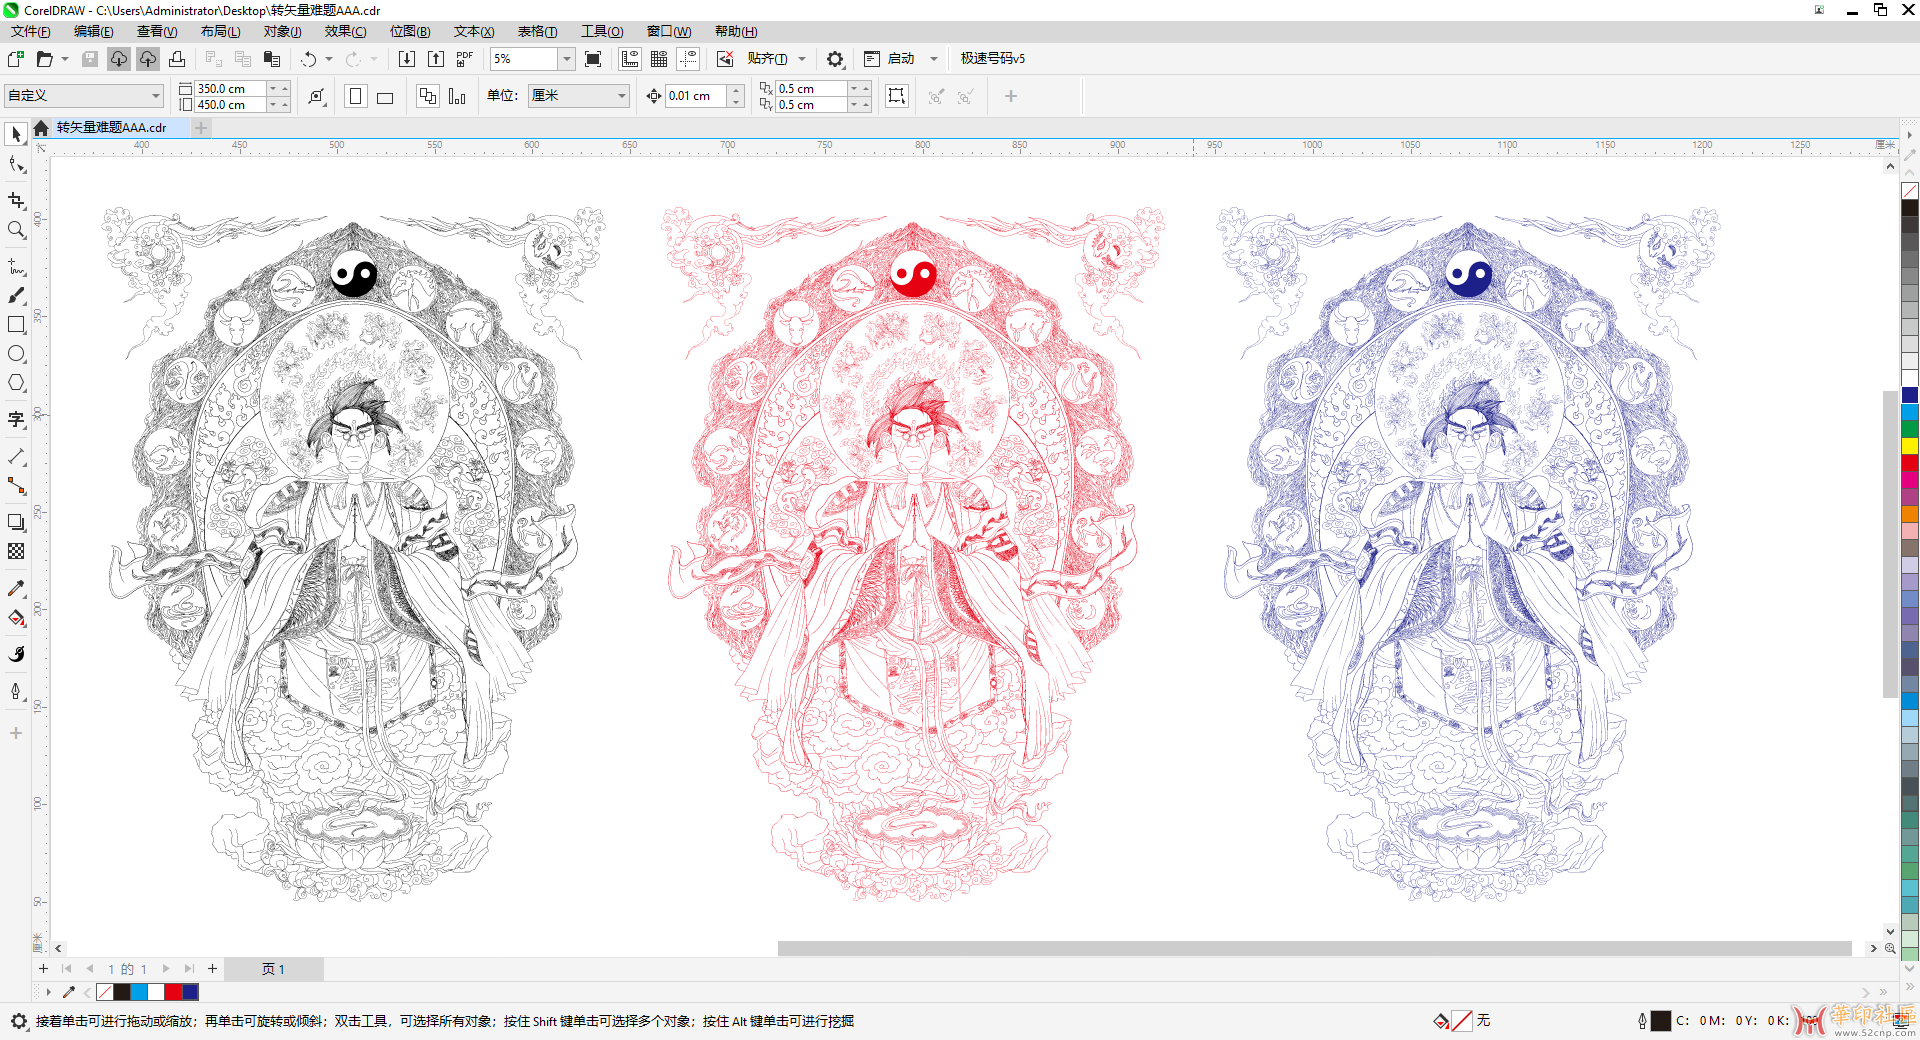Click the Full-screen preview icon
The width and height of the screenshot is (1920, 1040).
pos(593,59)
